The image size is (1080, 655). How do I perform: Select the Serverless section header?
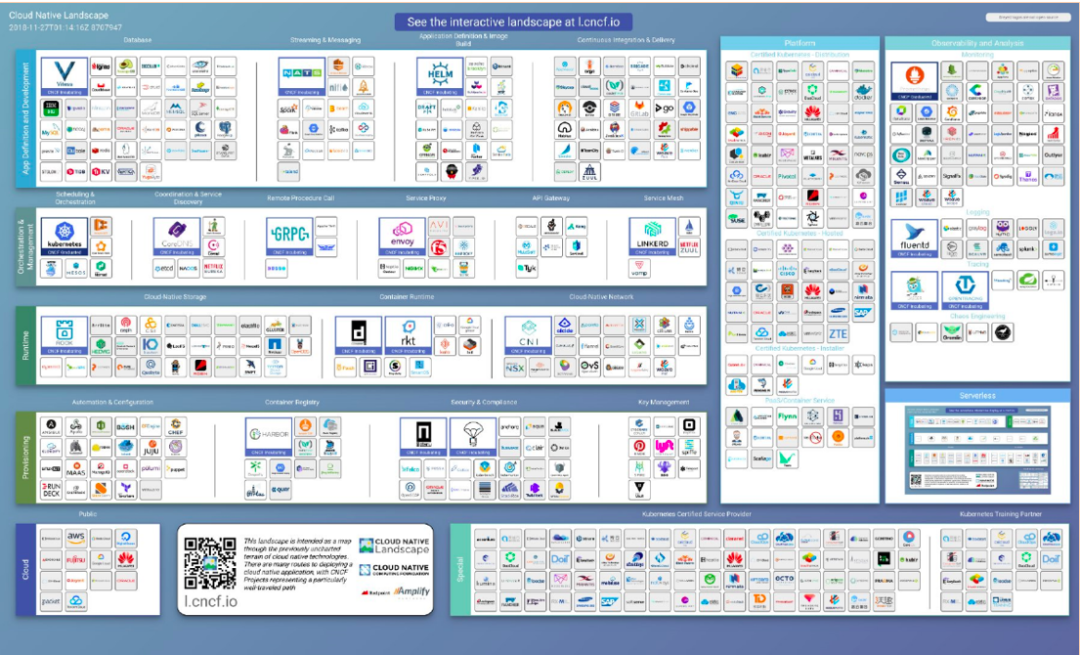coord(977,395)
